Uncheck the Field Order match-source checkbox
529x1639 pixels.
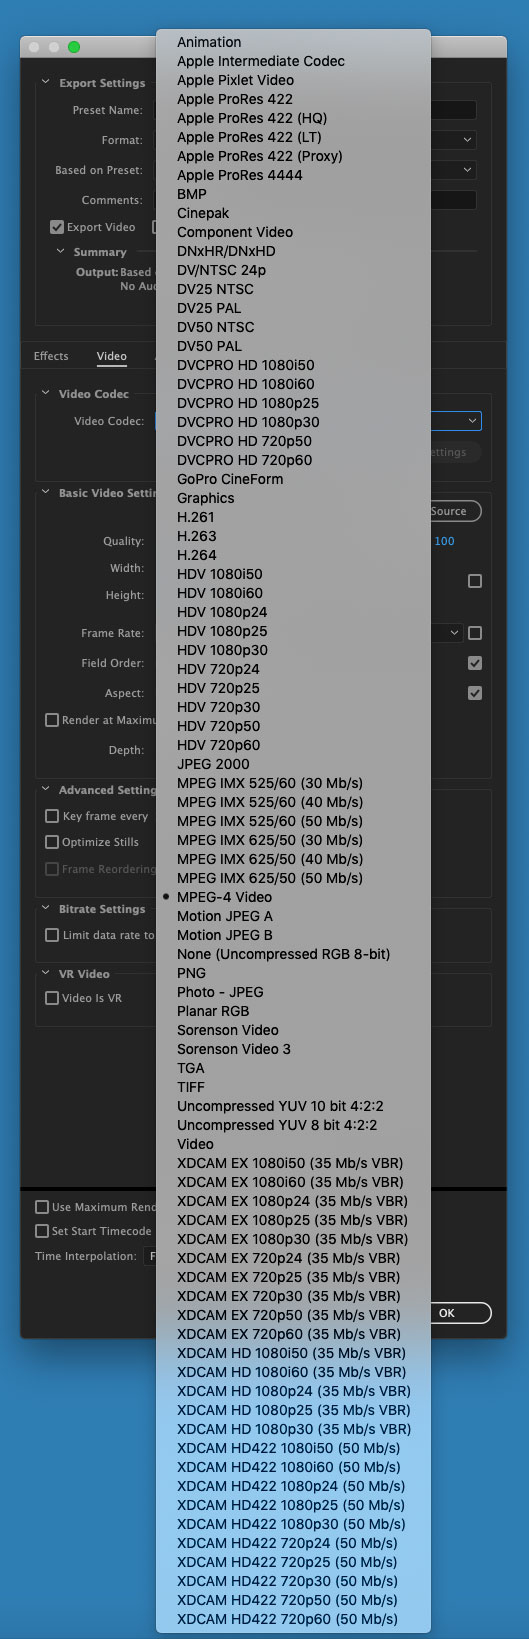475,663
